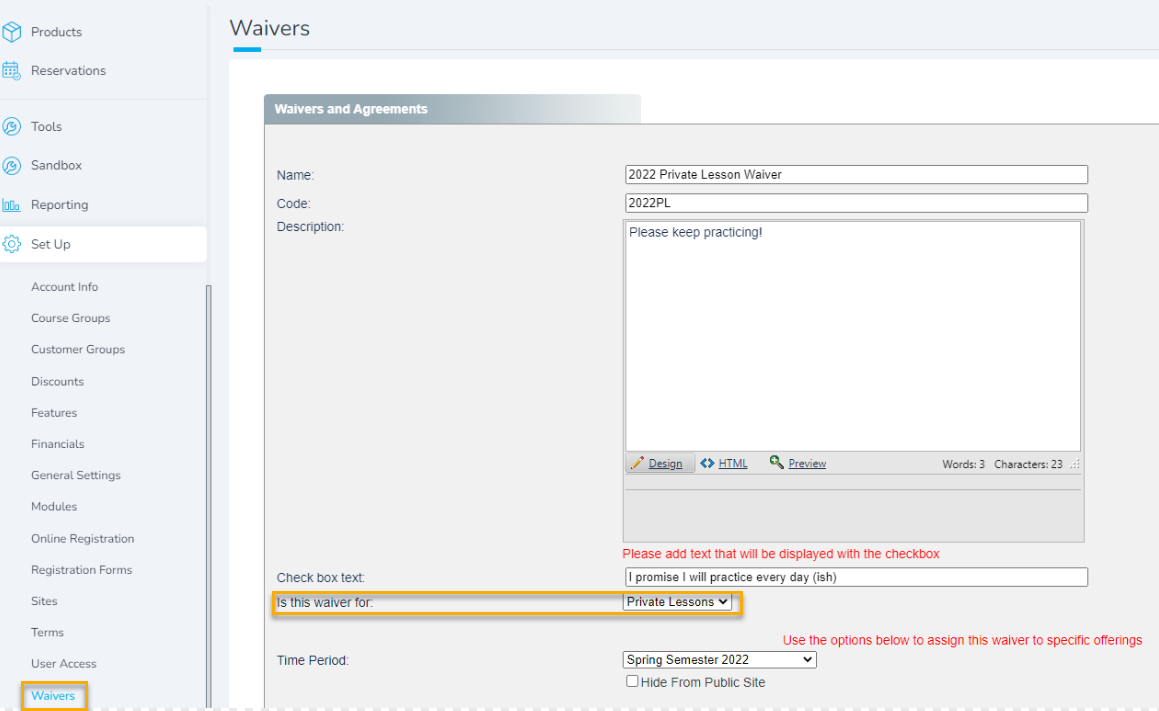1159x711 pixels.
Task: Click the 'Please add text' red notice
Action: pyautogui.click(x=781, y=554)
